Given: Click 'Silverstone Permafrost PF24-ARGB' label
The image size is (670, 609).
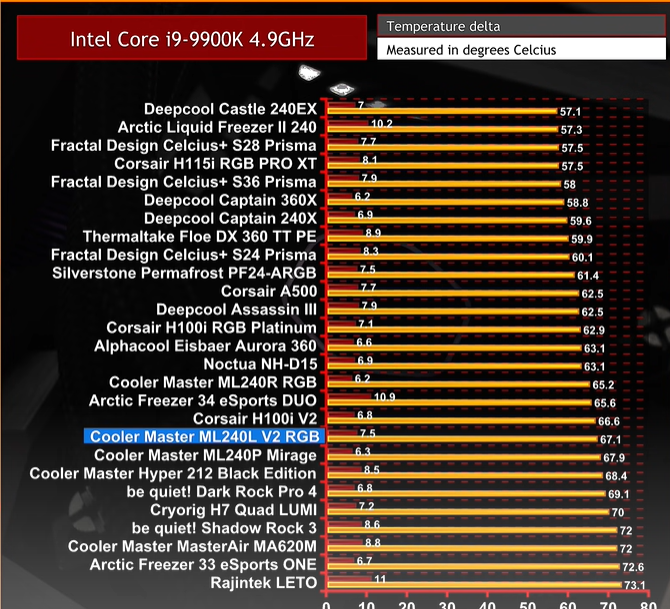Looking at the screenshot, I should (x=184, y=273).
